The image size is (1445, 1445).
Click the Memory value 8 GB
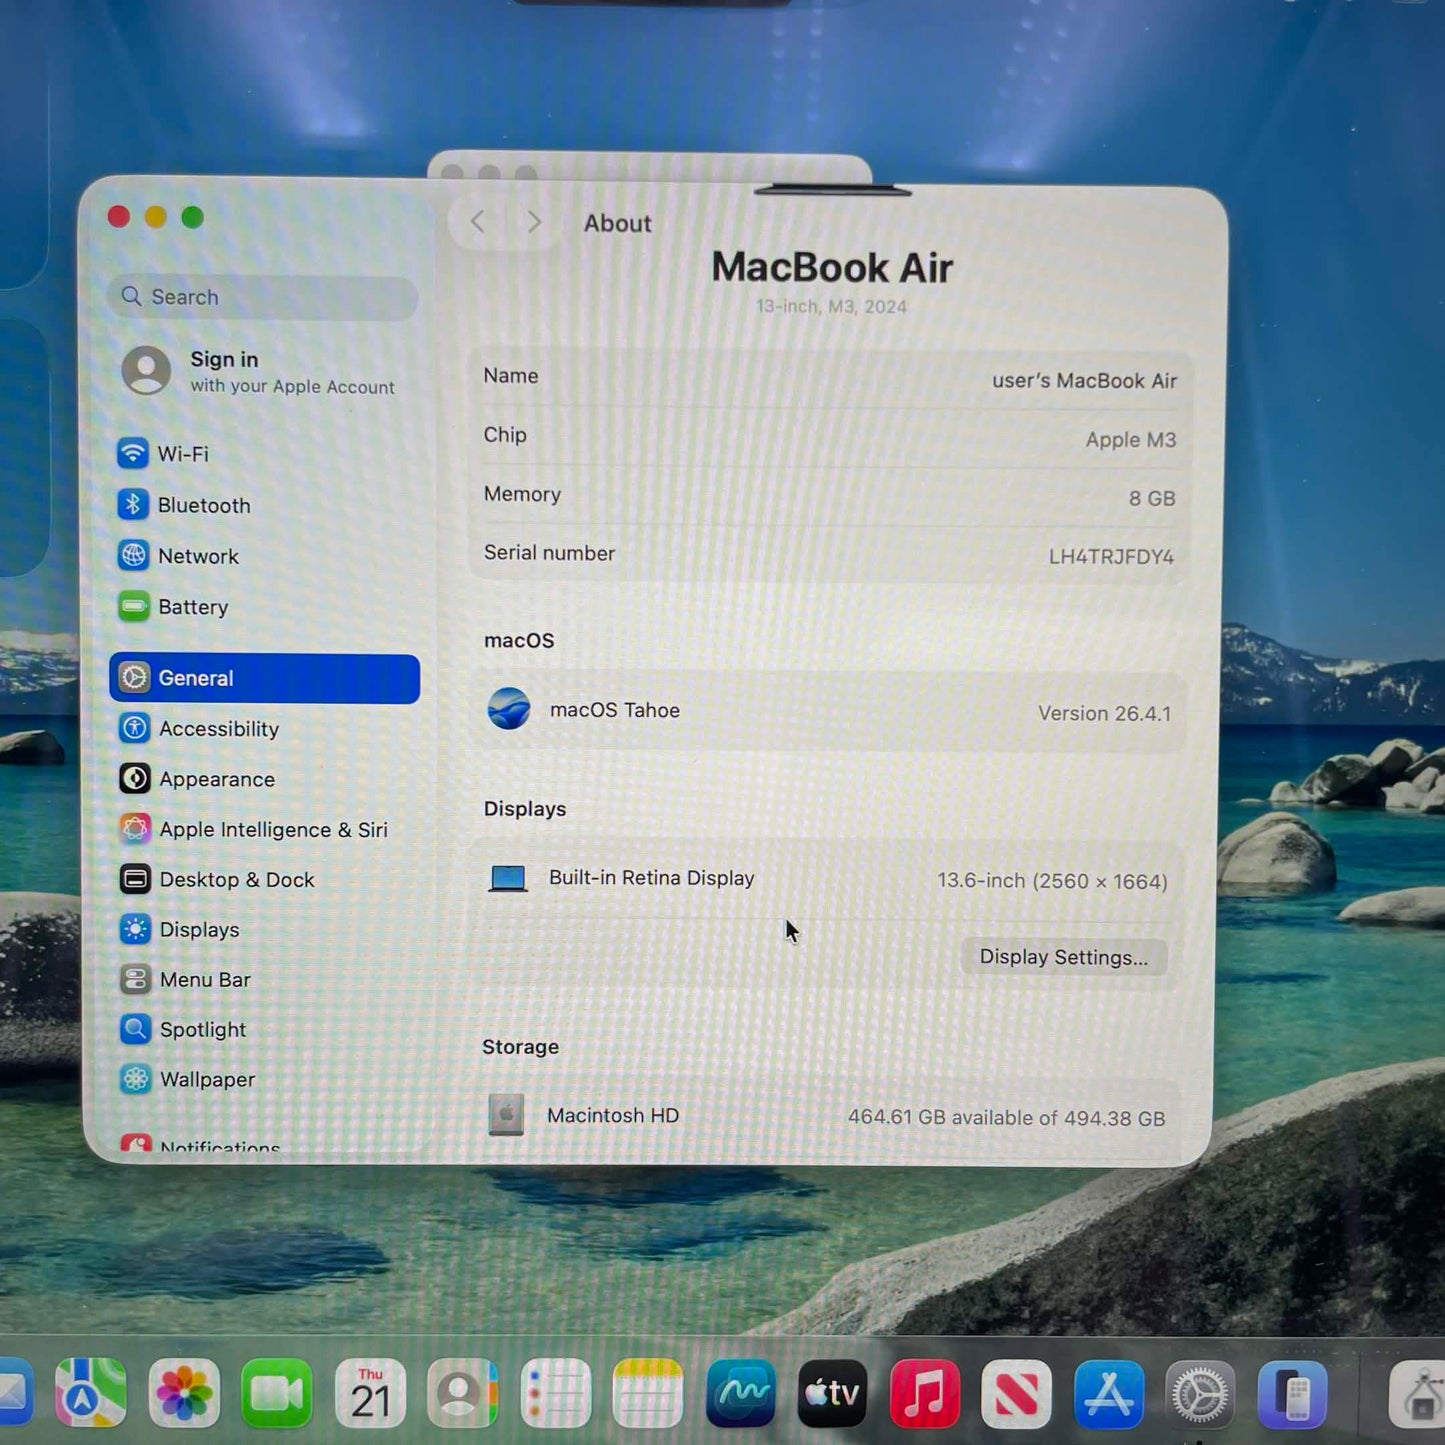[1152, 498]
